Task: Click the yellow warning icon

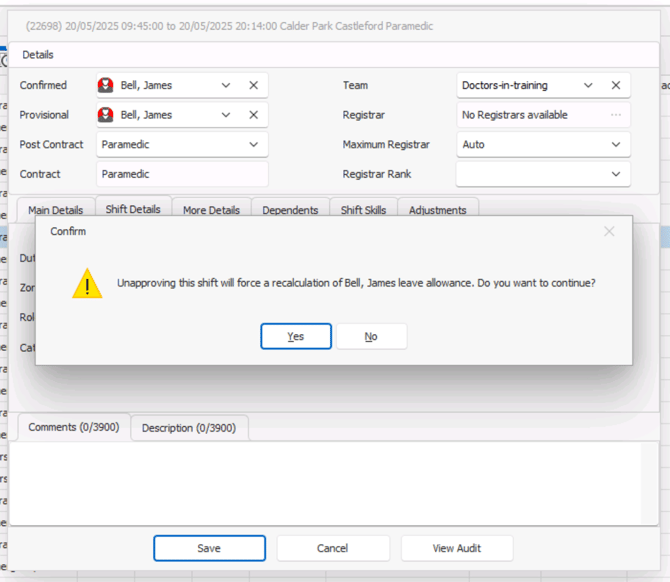Action: coord(87,283)
